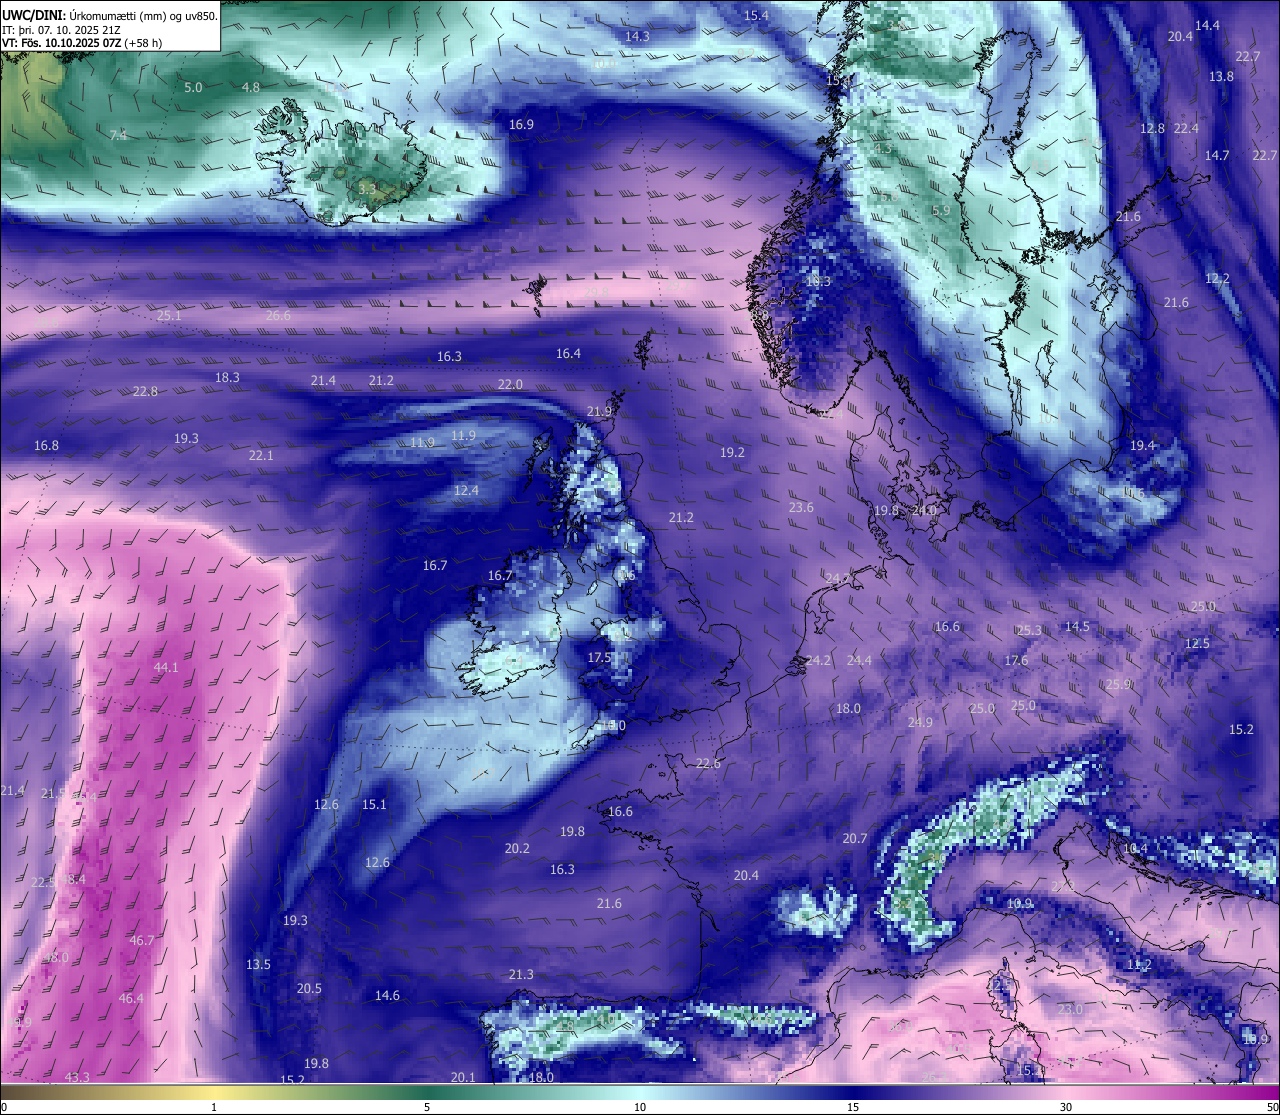Click the 24.9 value over Germany
This screenshot has height=1115, width=1280.
tap(920, 722)
